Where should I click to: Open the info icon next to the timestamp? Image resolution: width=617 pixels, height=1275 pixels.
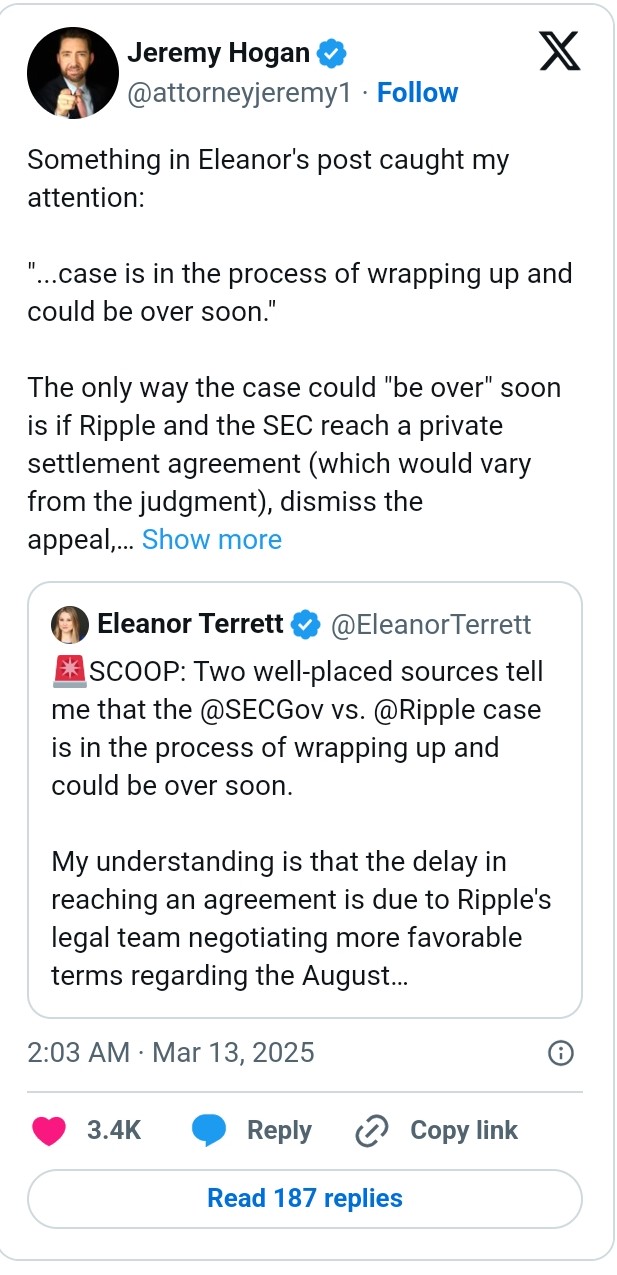[x=561, y=1053]
